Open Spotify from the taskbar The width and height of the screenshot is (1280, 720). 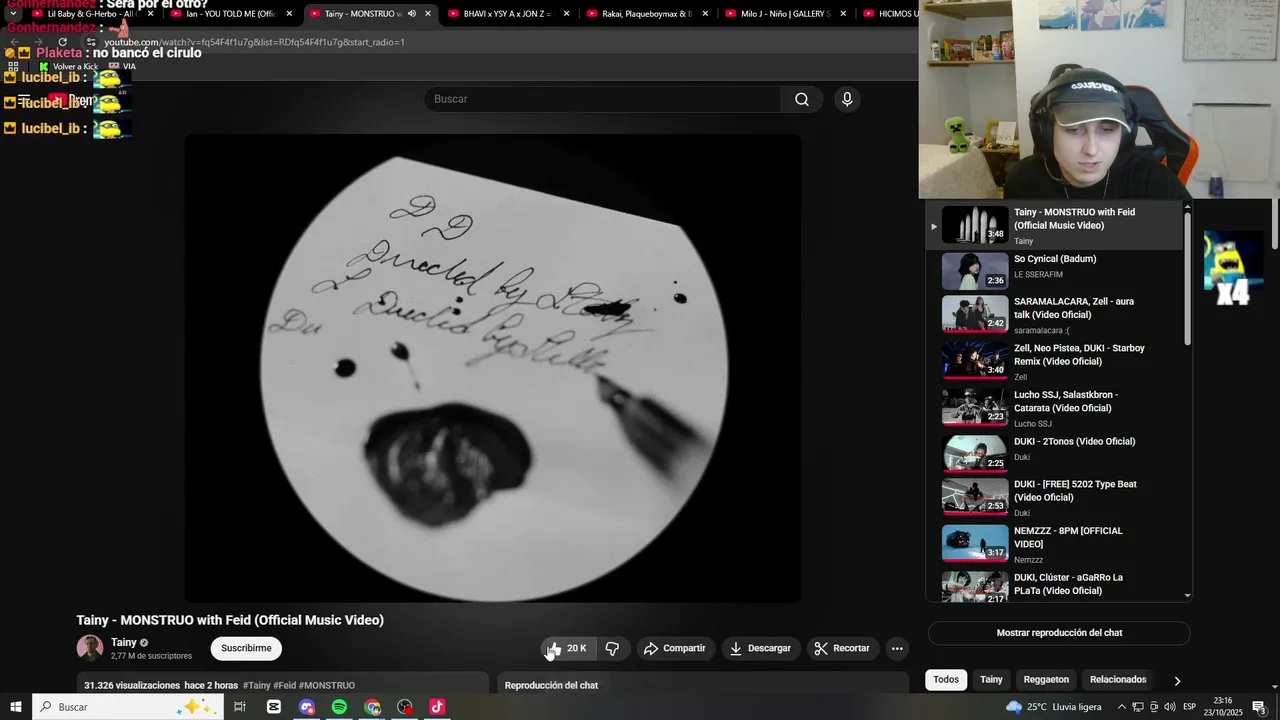(x=339, y=707)
